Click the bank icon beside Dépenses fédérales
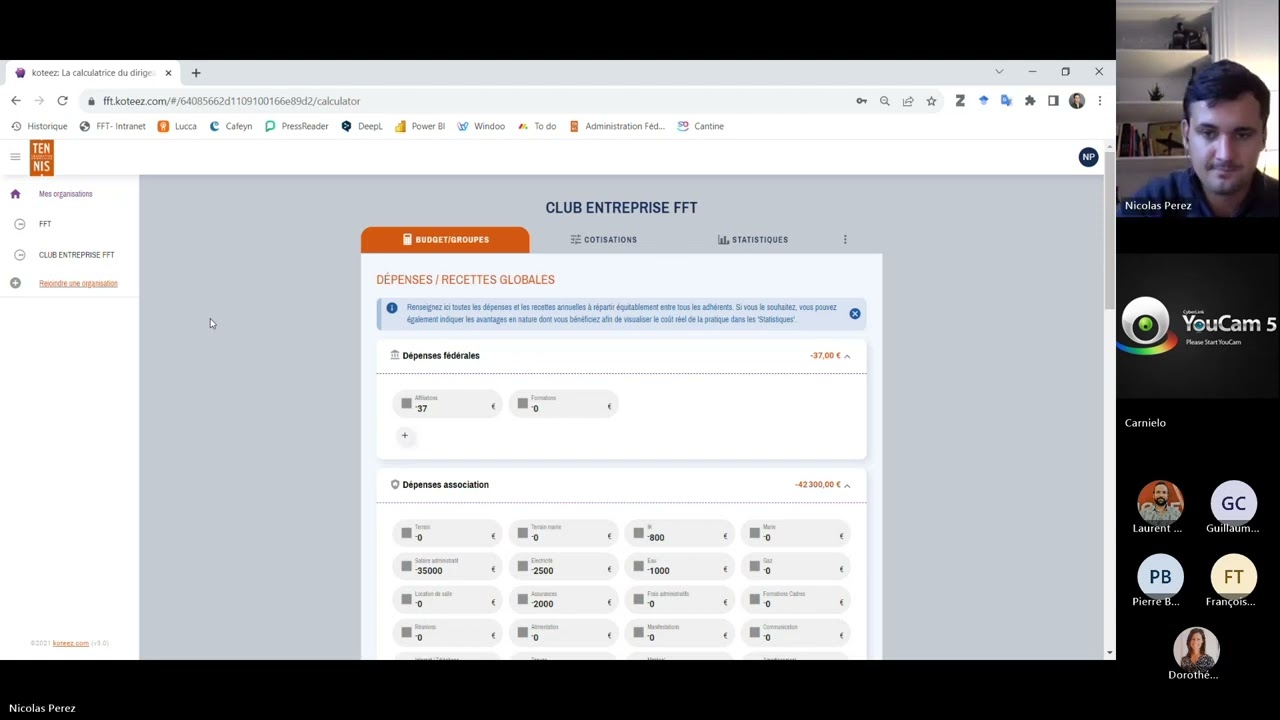Screen dimensions: 1280x720 coord(395,356)
